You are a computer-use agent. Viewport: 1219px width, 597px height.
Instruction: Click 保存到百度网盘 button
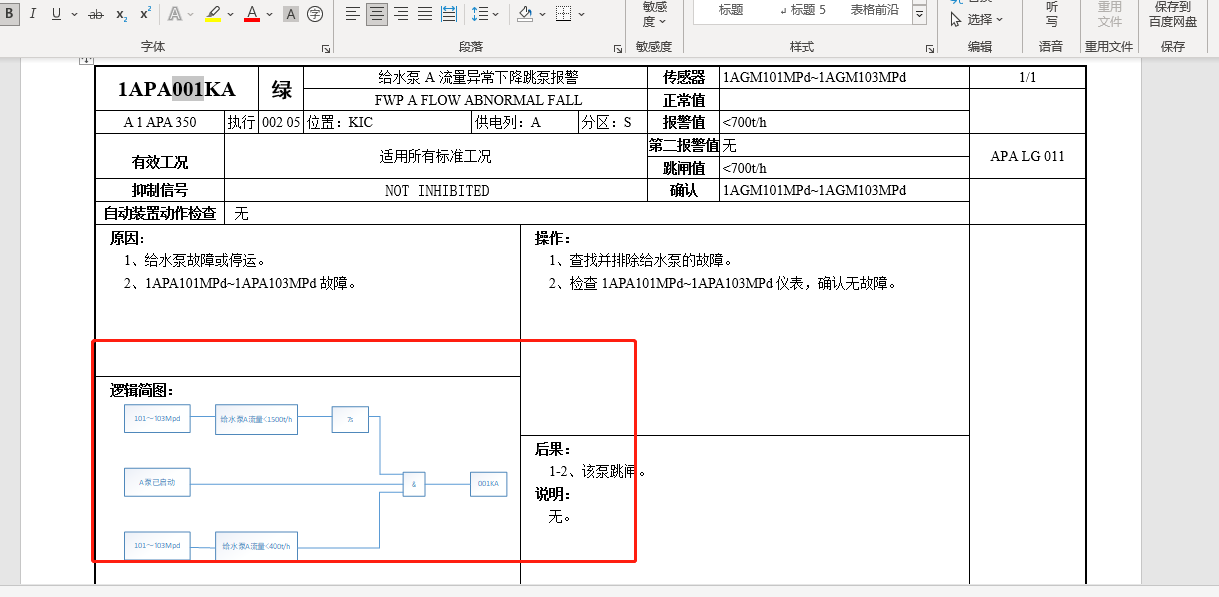[x=1172, y=14]
